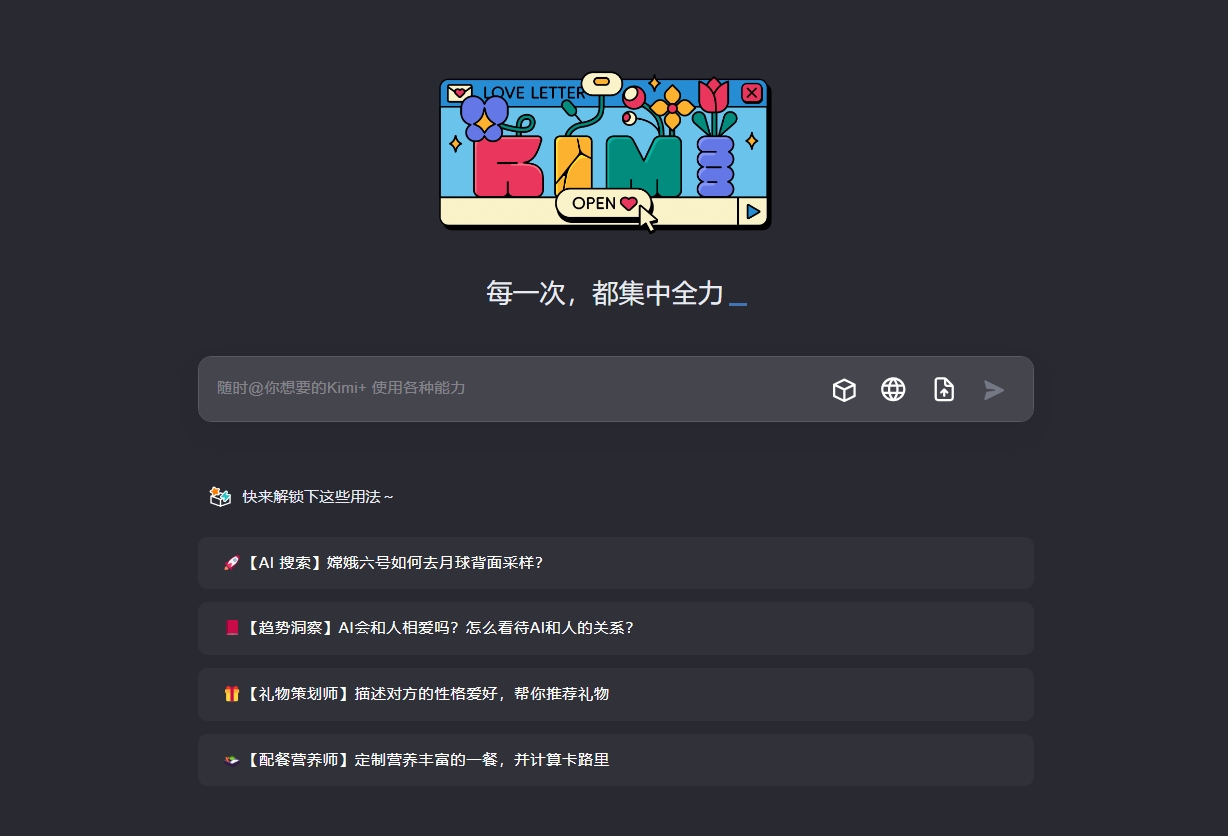This screenshot has width=1228, height=836.
Task: Click the love letter envelope icon in the banner
Action: point(457,92)
